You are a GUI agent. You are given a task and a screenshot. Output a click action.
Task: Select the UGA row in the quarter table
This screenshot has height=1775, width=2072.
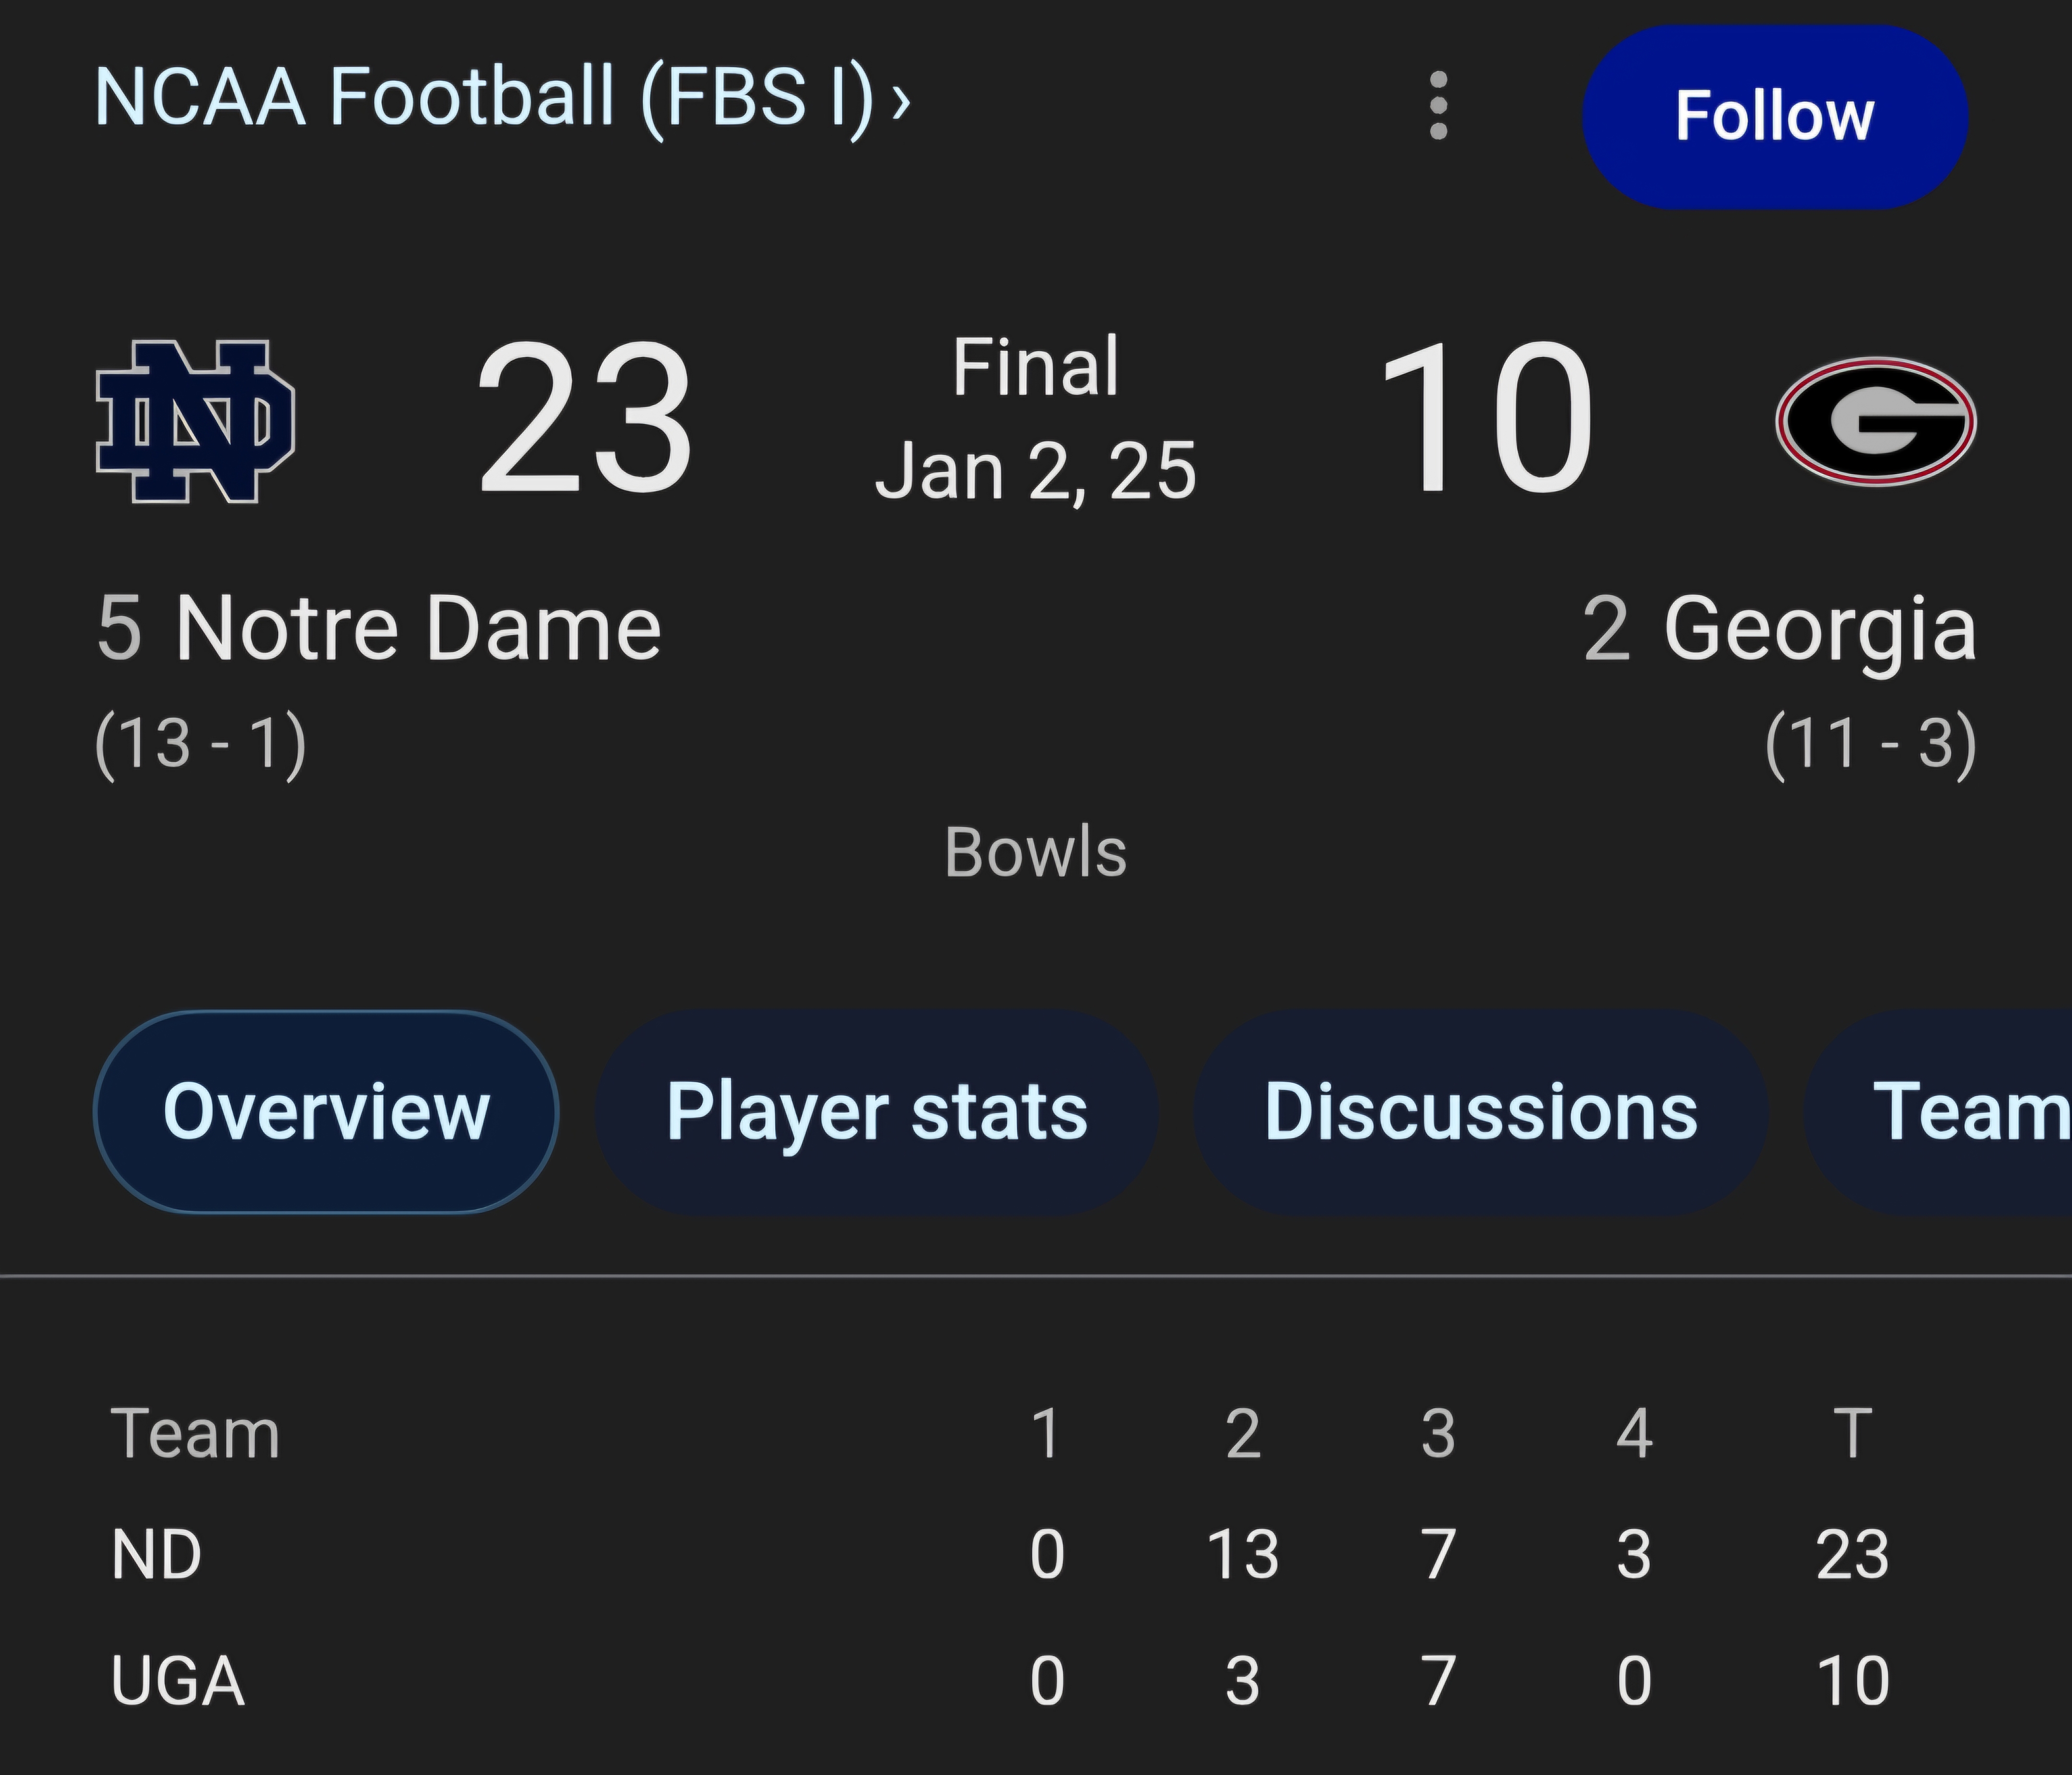(x=1000, y=1680)
